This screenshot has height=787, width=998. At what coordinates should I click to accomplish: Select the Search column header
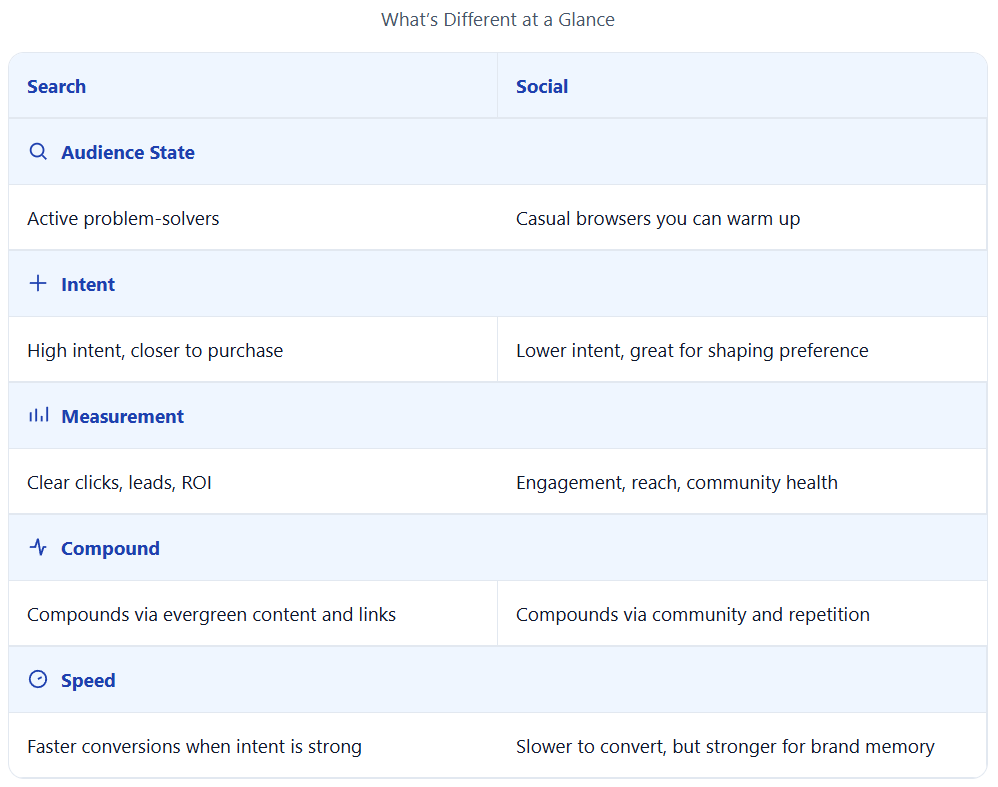tap(56, 87)
